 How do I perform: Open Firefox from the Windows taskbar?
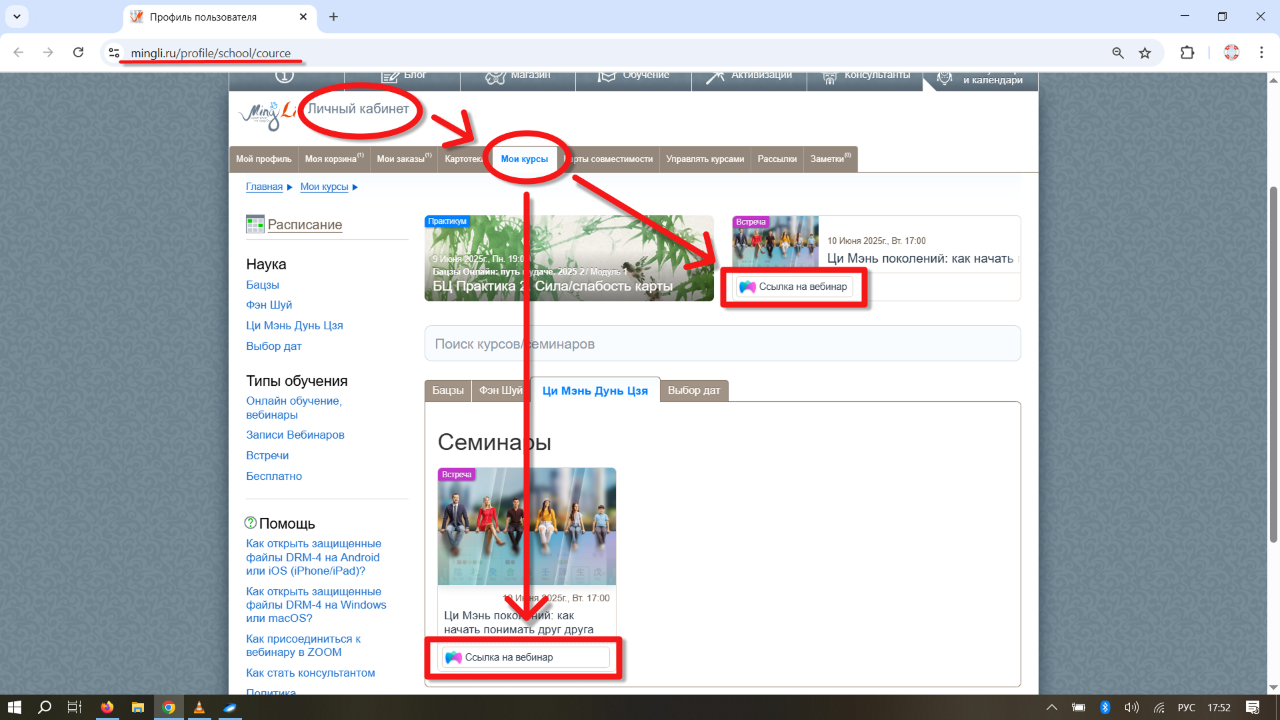pos(106,707)
